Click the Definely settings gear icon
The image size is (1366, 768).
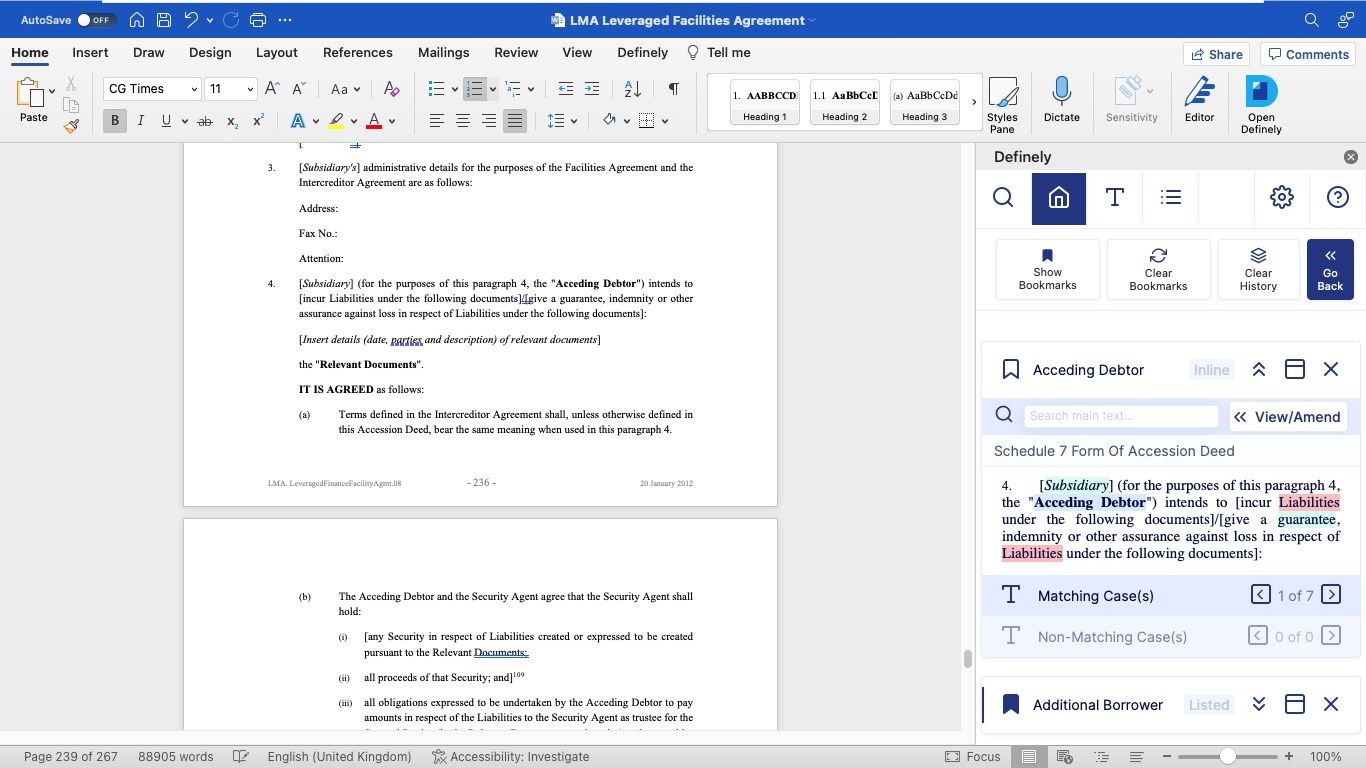(1281, 198)
